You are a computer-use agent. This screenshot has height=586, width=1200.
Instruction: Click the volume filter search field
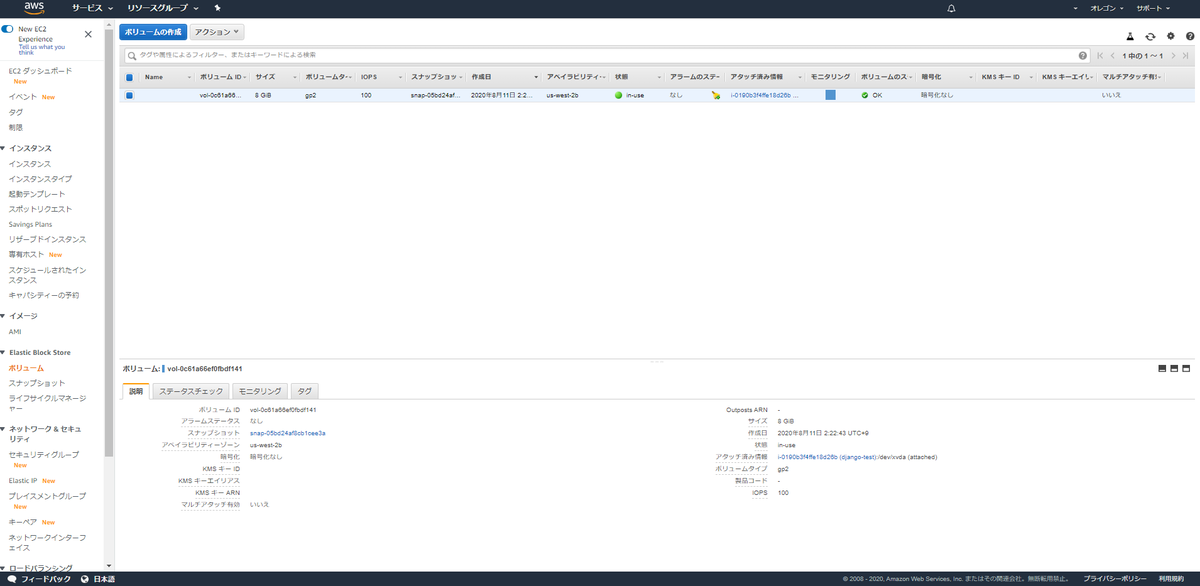tap(605, 55)
